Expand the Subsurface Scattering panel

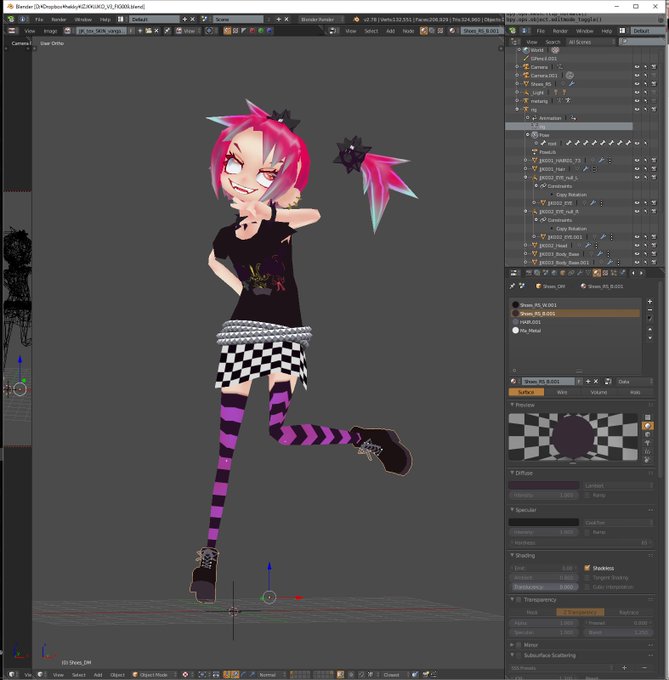pos(512,655)
